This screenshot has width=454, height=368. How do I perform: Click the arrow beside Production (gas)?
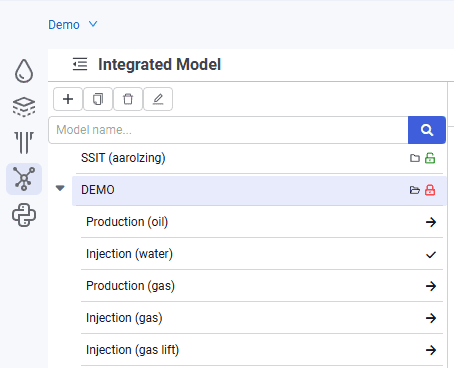click(431, 286)
